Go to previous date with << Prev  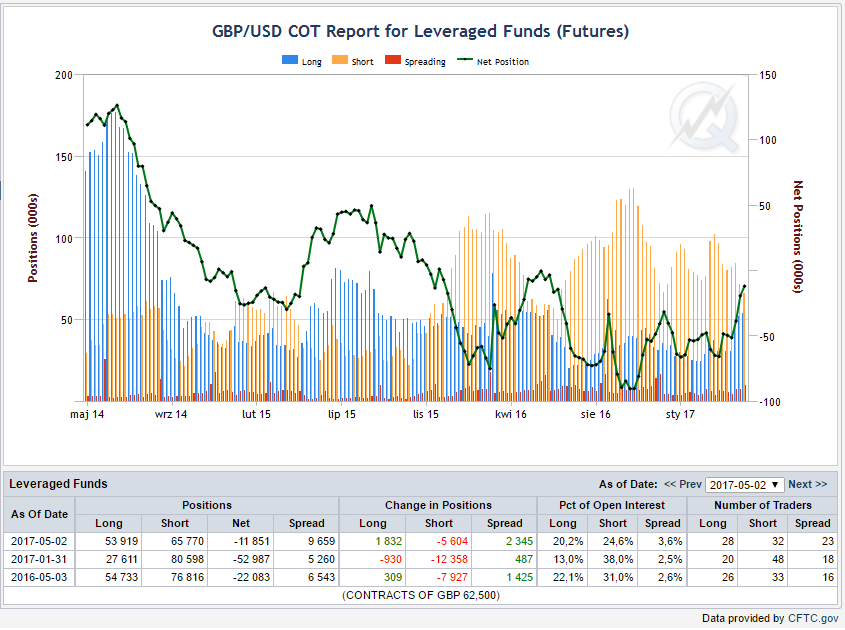coord(683,484)
